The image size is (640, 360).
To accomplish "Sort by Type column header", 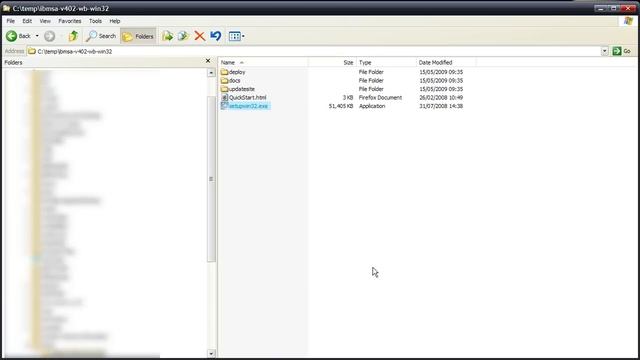I will (x=386, y=62).
